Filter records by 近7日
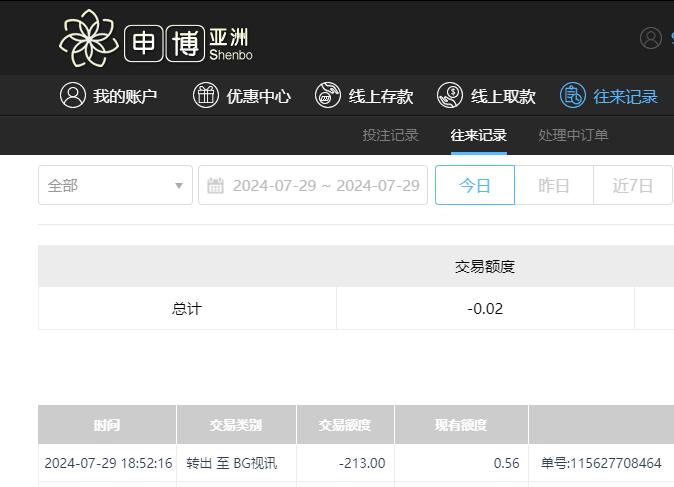674x487 pixels. (632, 185)
